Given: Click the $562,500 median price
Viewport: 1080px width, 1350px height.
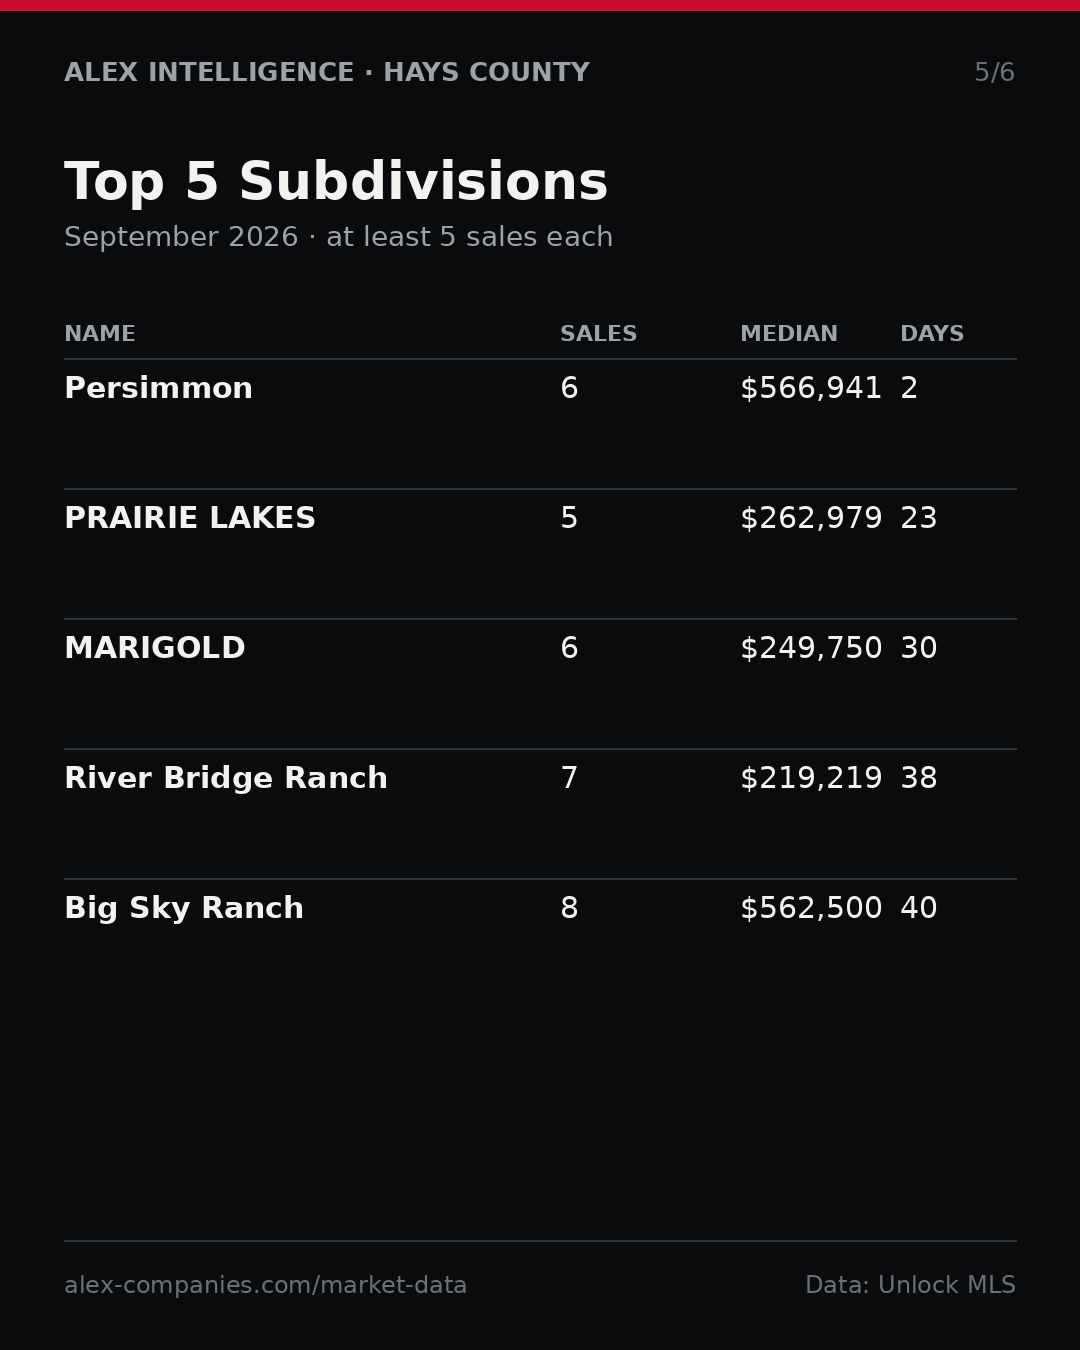Looking at the screenshot, I should [x=811, y=909].
